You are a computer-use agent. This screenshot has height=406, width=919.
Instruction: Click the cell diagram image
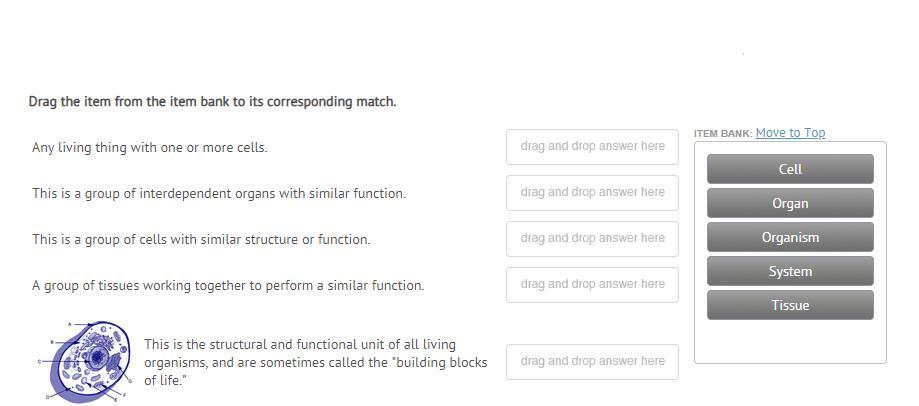(90, 361)
